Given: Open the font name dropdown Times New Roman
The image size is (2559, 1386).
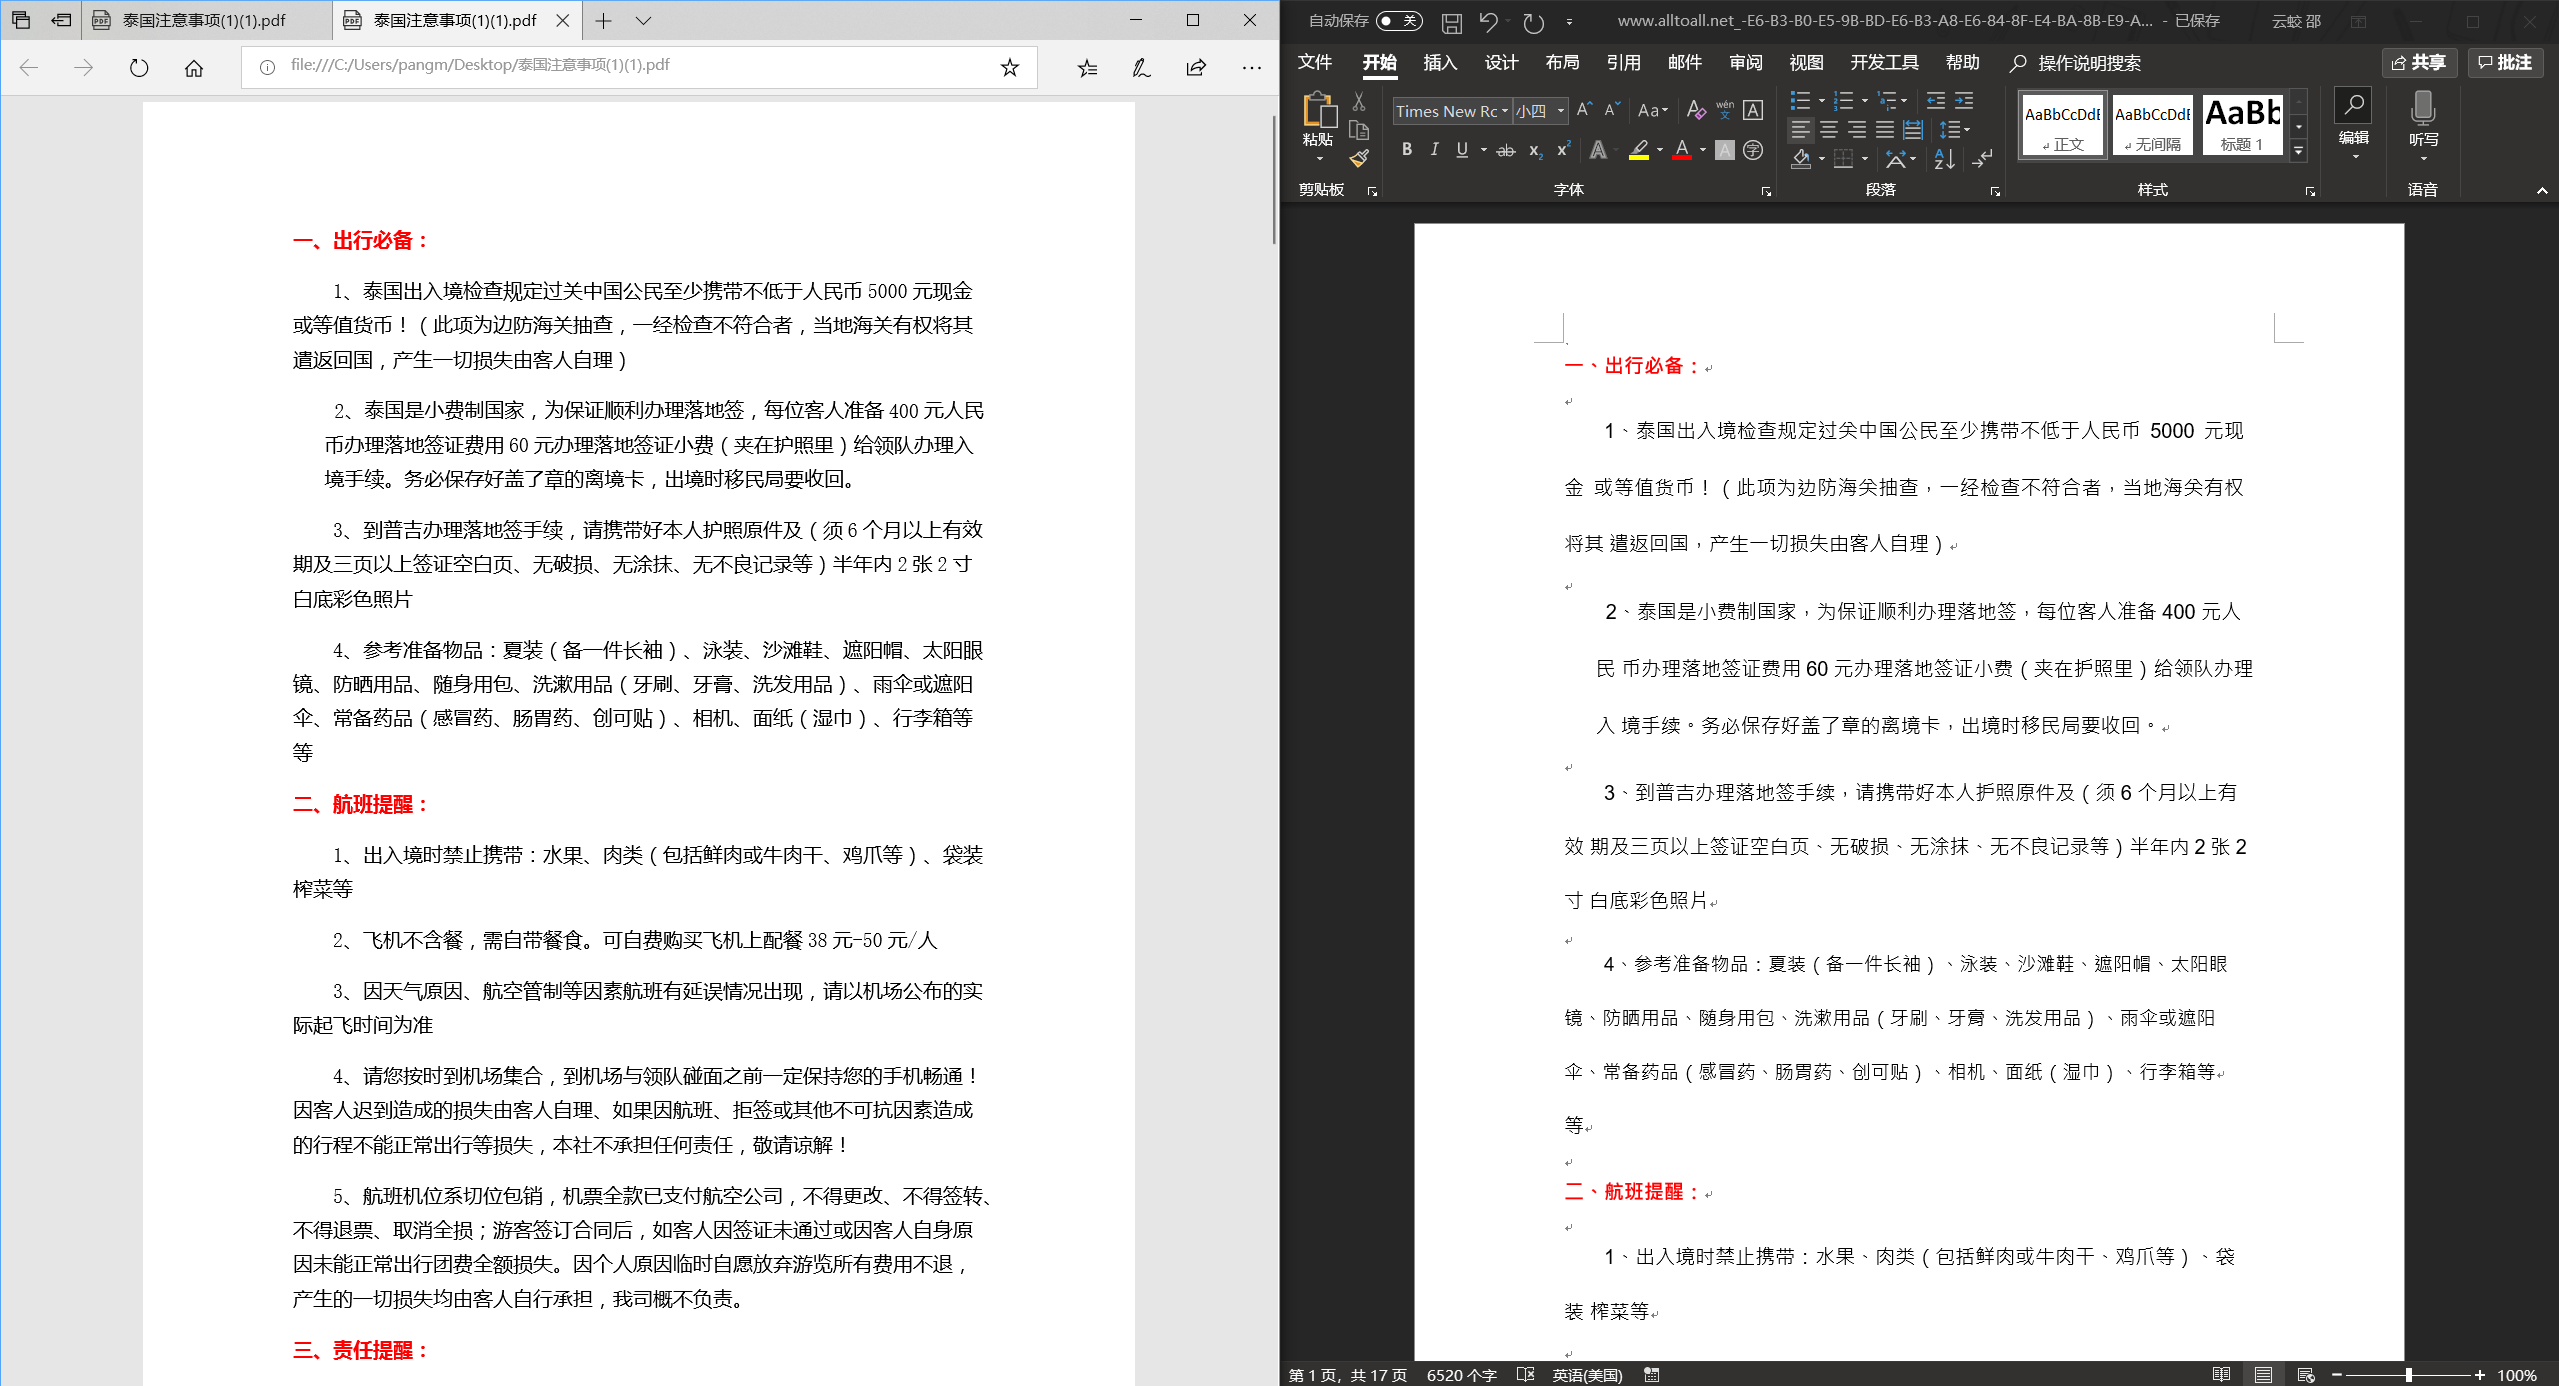Looking at the screenshot, I should click(1505, 111).
